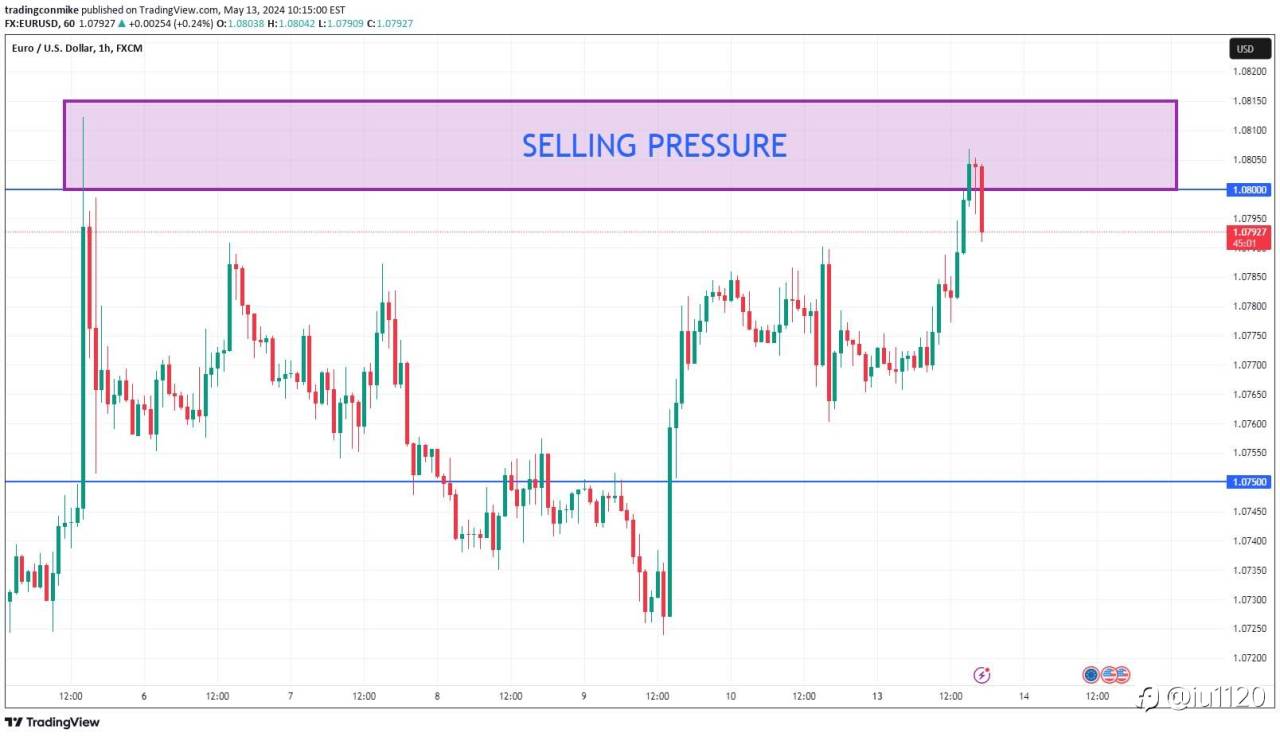Click the TradingView logo at bottom left

(52, 722)
